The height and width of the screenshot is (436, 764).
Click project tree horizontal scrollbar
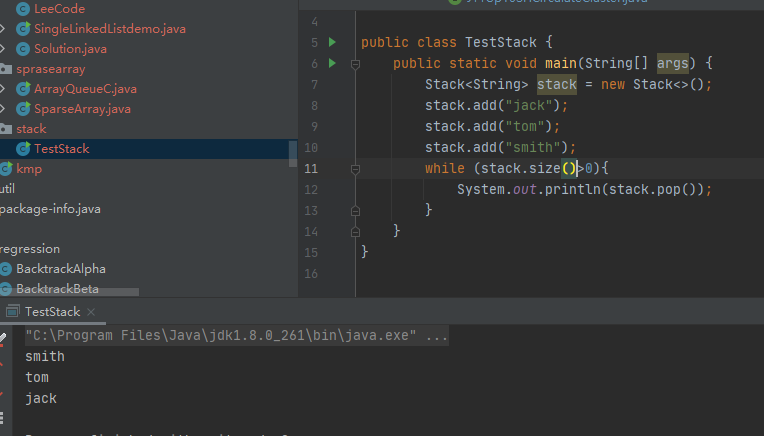[x=69, y=292]
